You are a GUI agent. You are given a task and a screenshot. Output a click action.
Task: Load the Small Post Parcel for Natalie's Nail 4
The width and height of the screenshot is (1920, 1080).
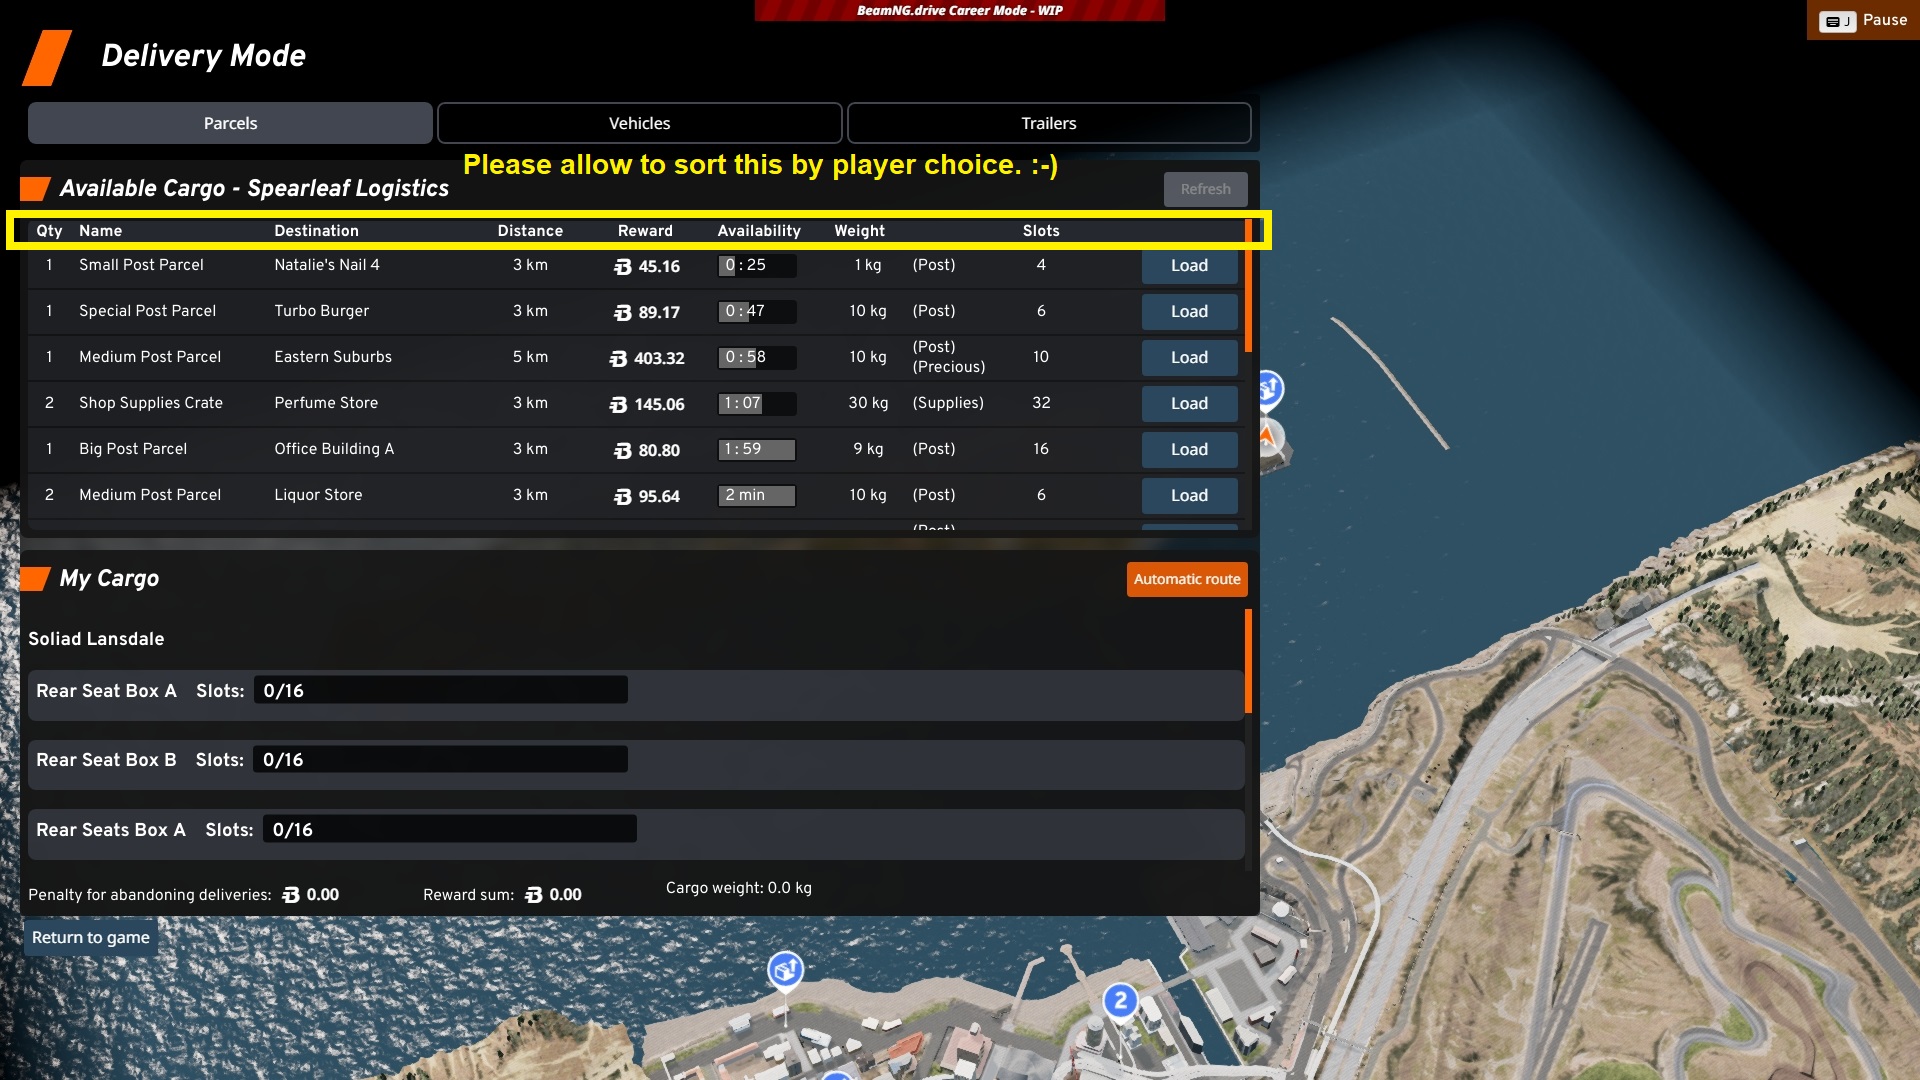point(1189,266)
